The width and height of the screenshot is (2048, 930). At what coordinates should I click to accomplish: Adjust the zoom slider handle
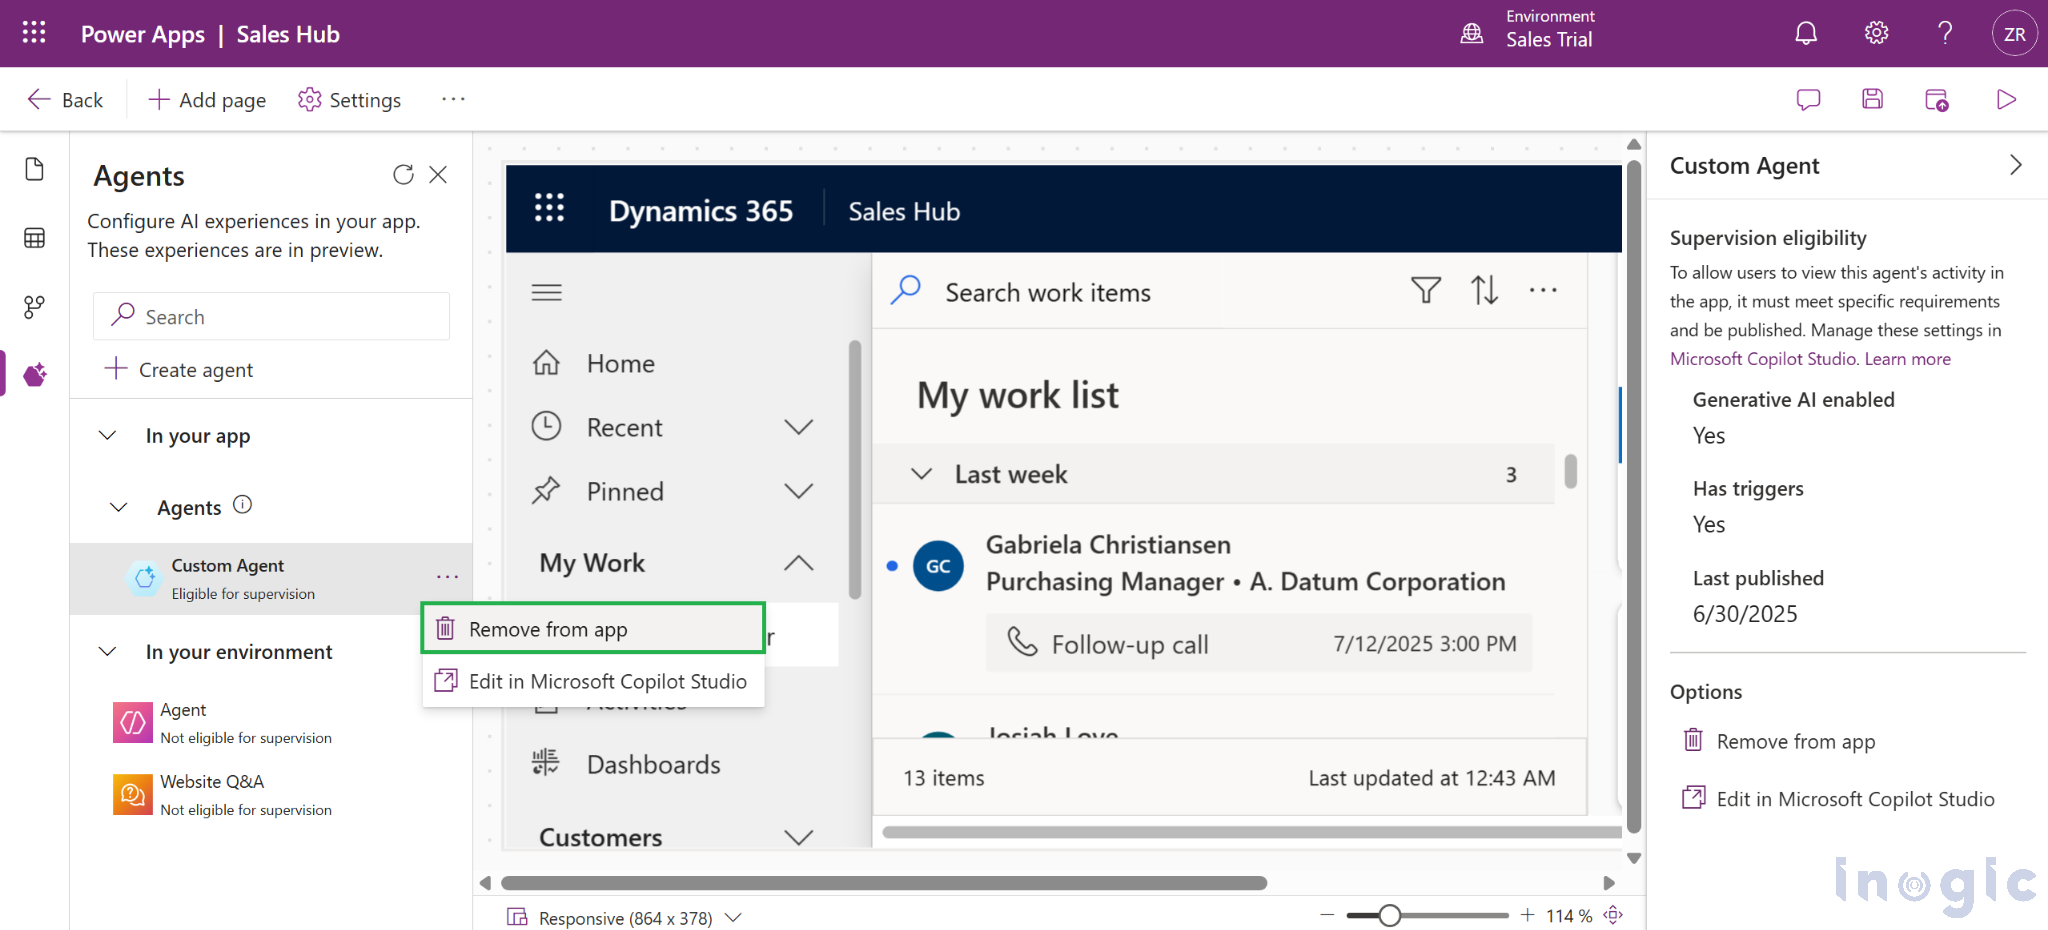[x=1389, y=915]
